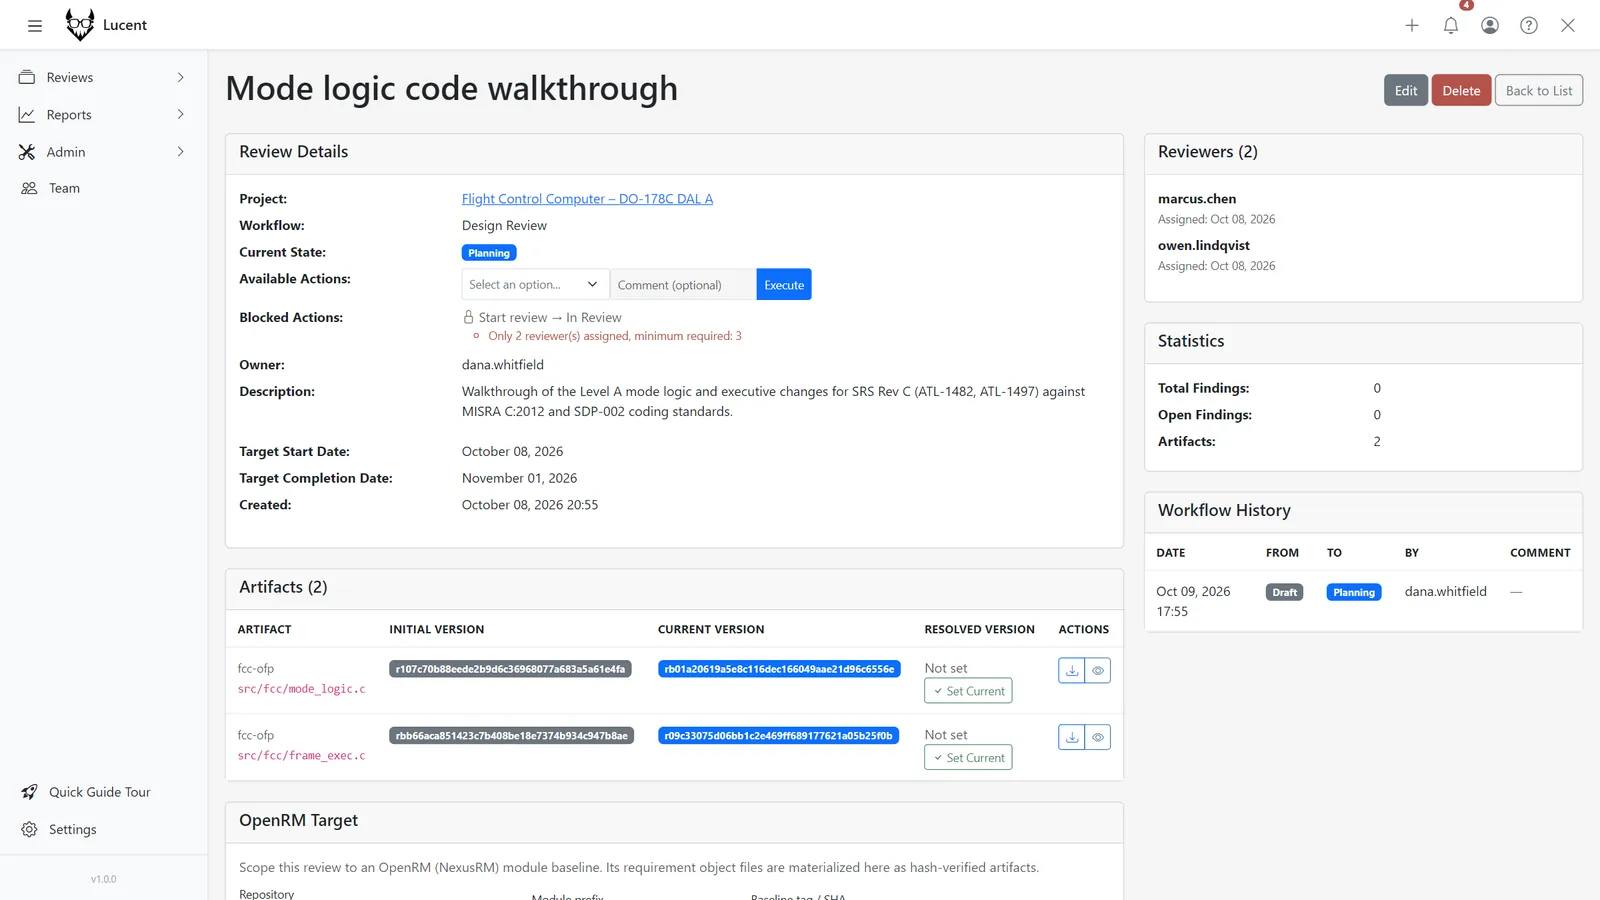Focus the Comment (optional) input field
Screen dimensions: 1600x900
pyautogui.click(x=683, y=285)
